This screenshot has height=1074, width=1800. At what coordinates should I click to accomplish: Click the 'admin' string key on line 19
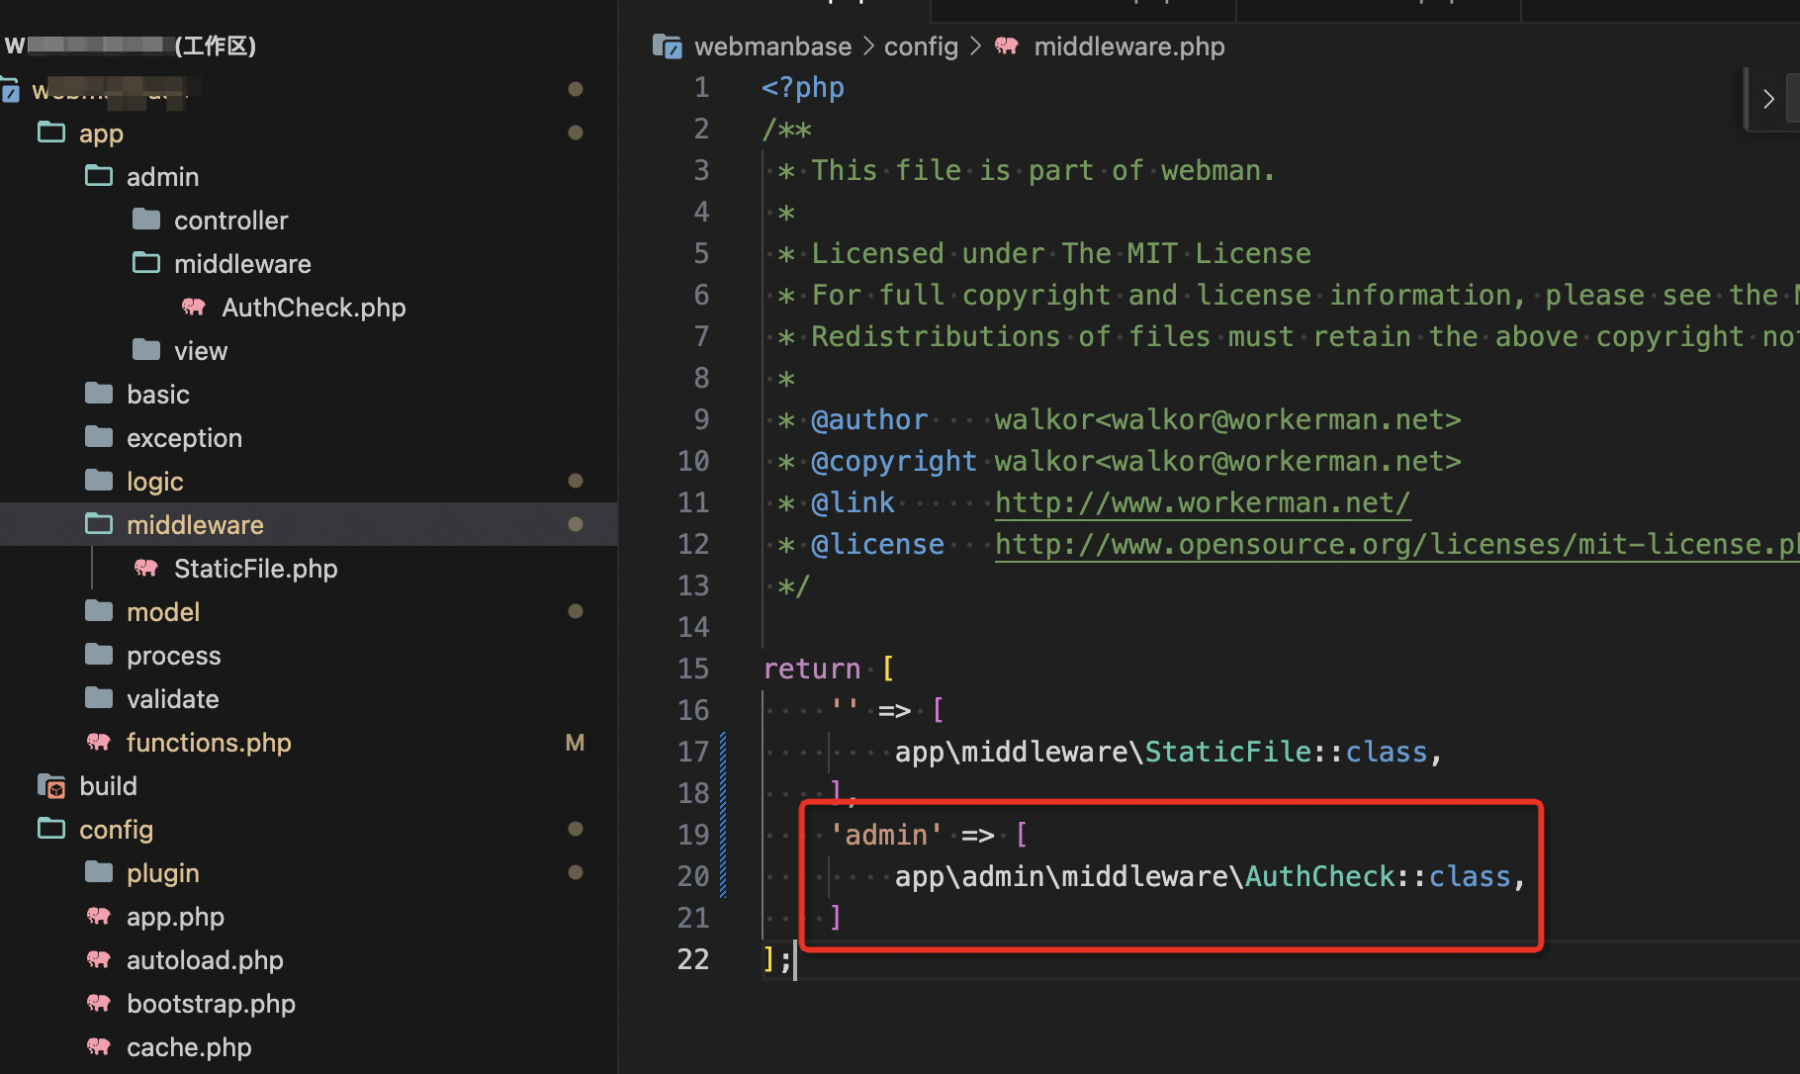coord(886,835)
